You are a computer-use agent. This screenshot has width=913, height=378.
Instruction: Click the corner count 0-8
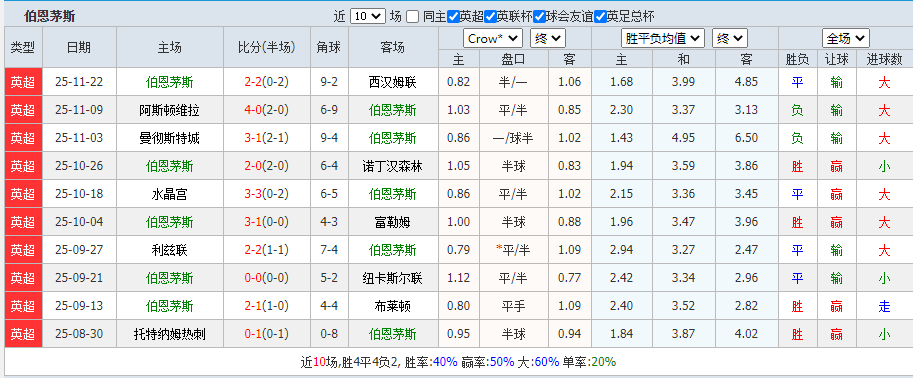pos(330,334)
